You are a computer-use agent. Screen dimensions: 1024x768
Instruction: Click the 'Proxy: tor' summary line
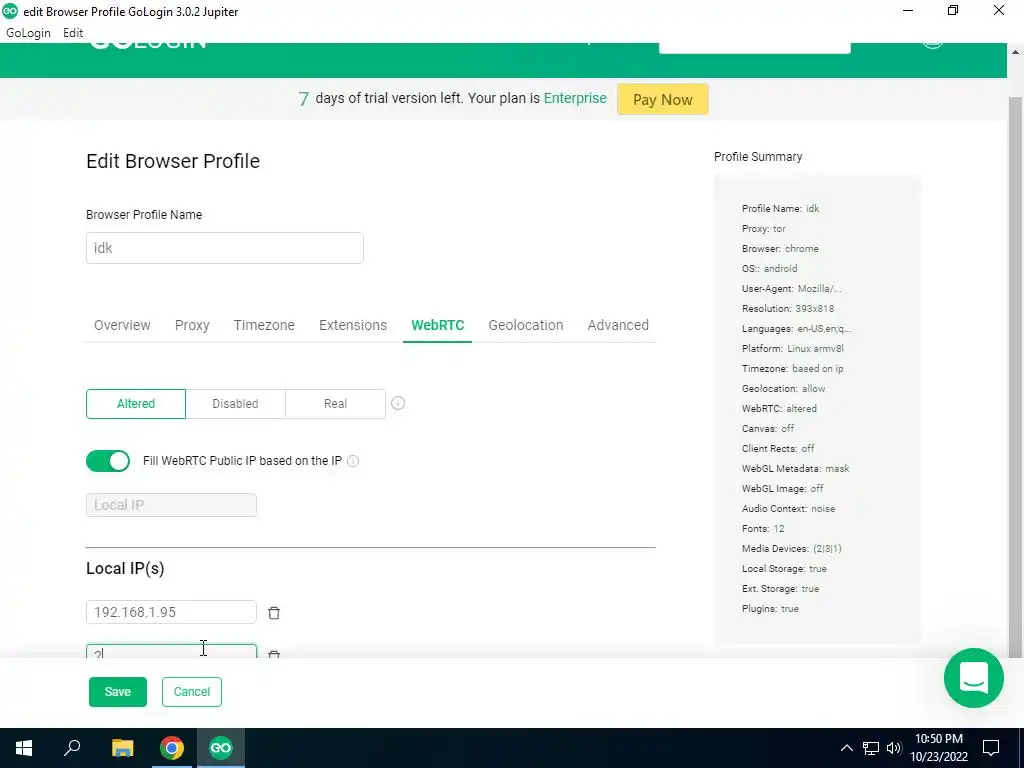click(763, 229)
